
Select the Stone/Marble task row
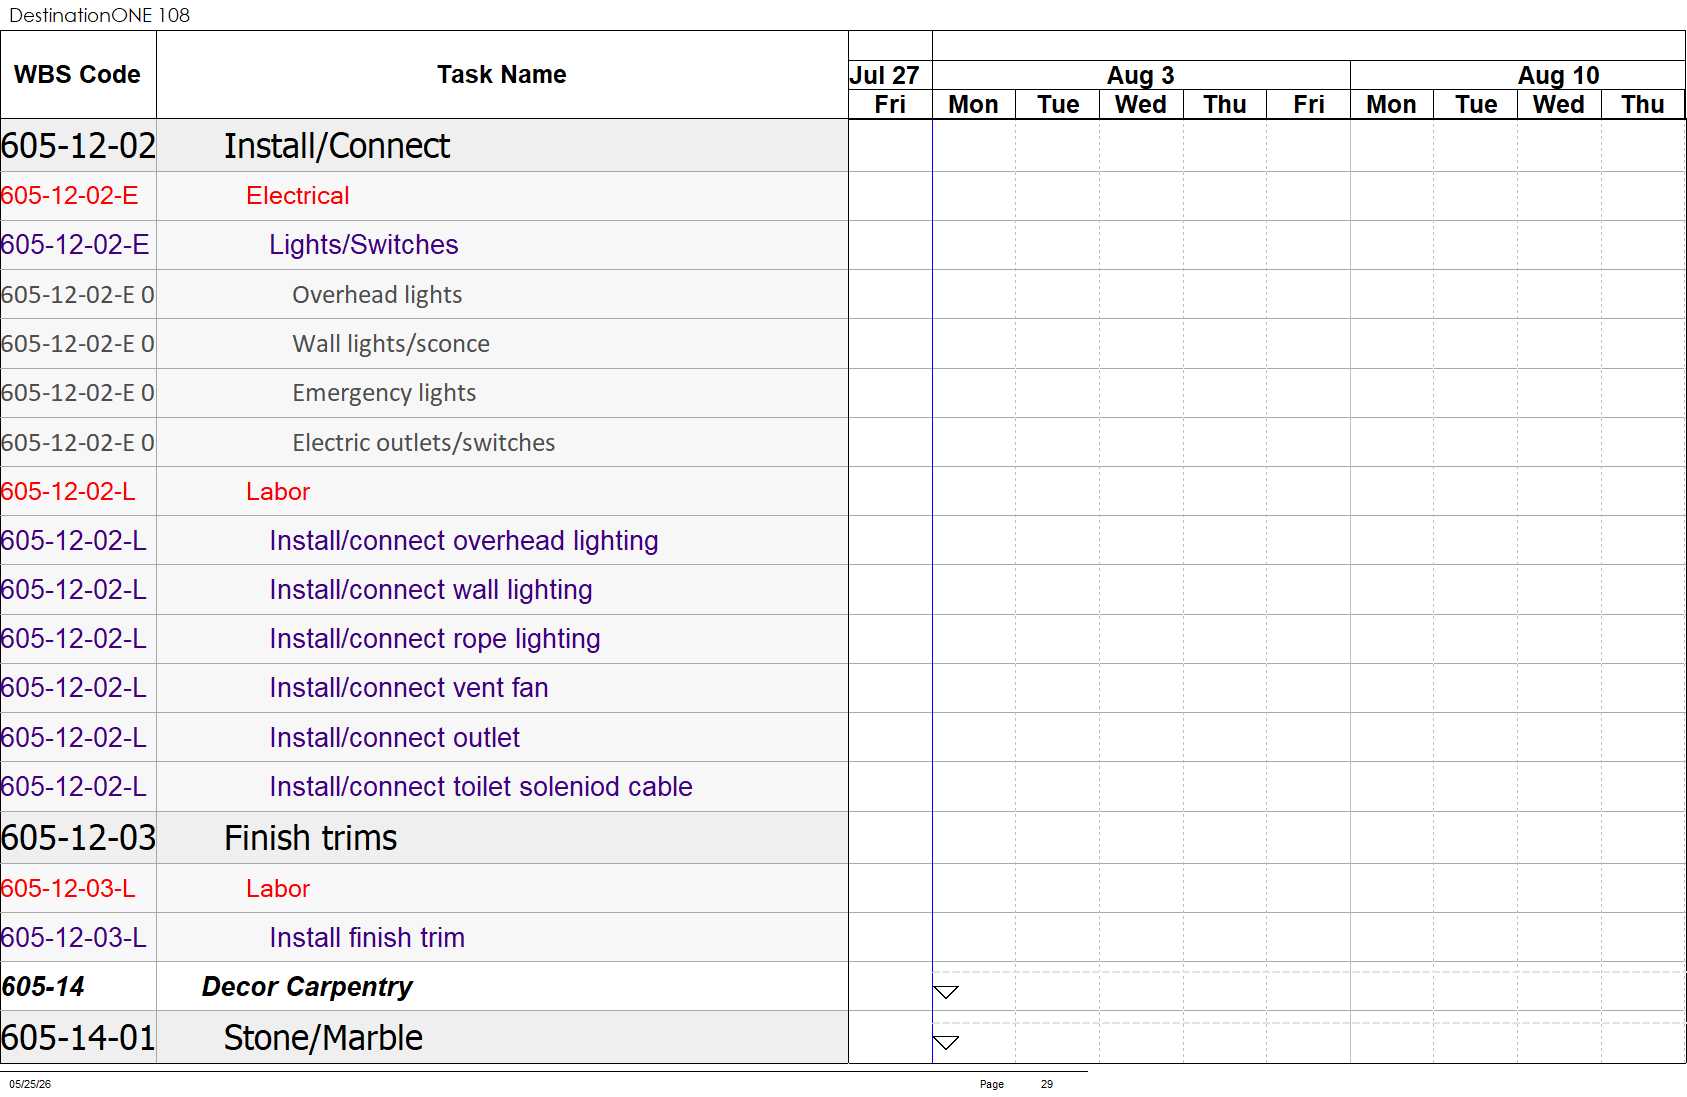(x=424, y=1038)
